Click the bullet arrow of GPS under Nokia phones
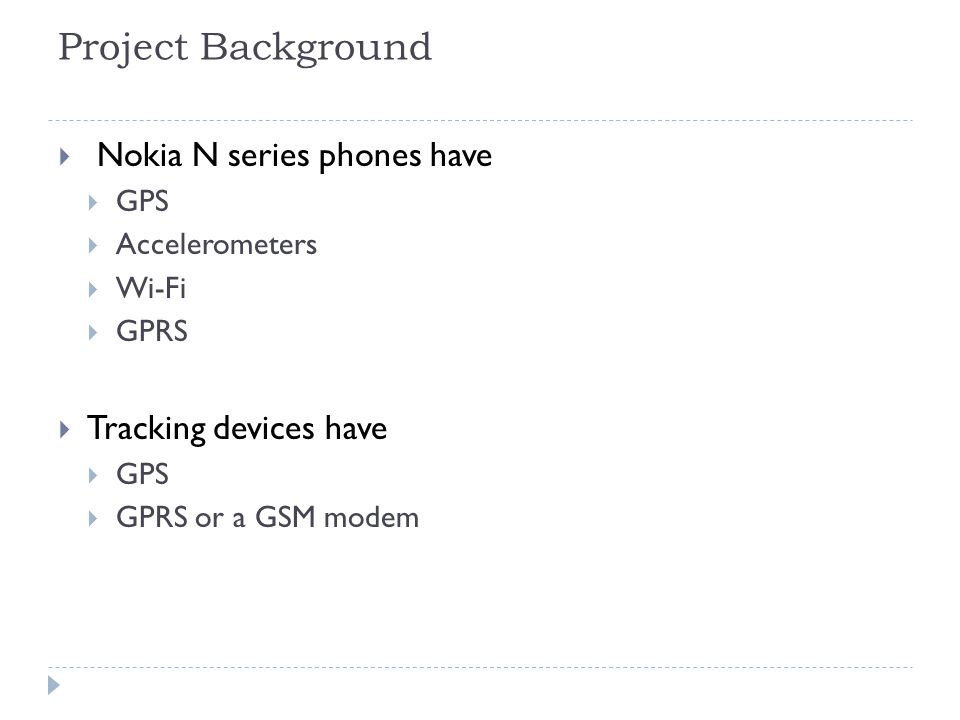960x720 pixels. click(92, 202)
